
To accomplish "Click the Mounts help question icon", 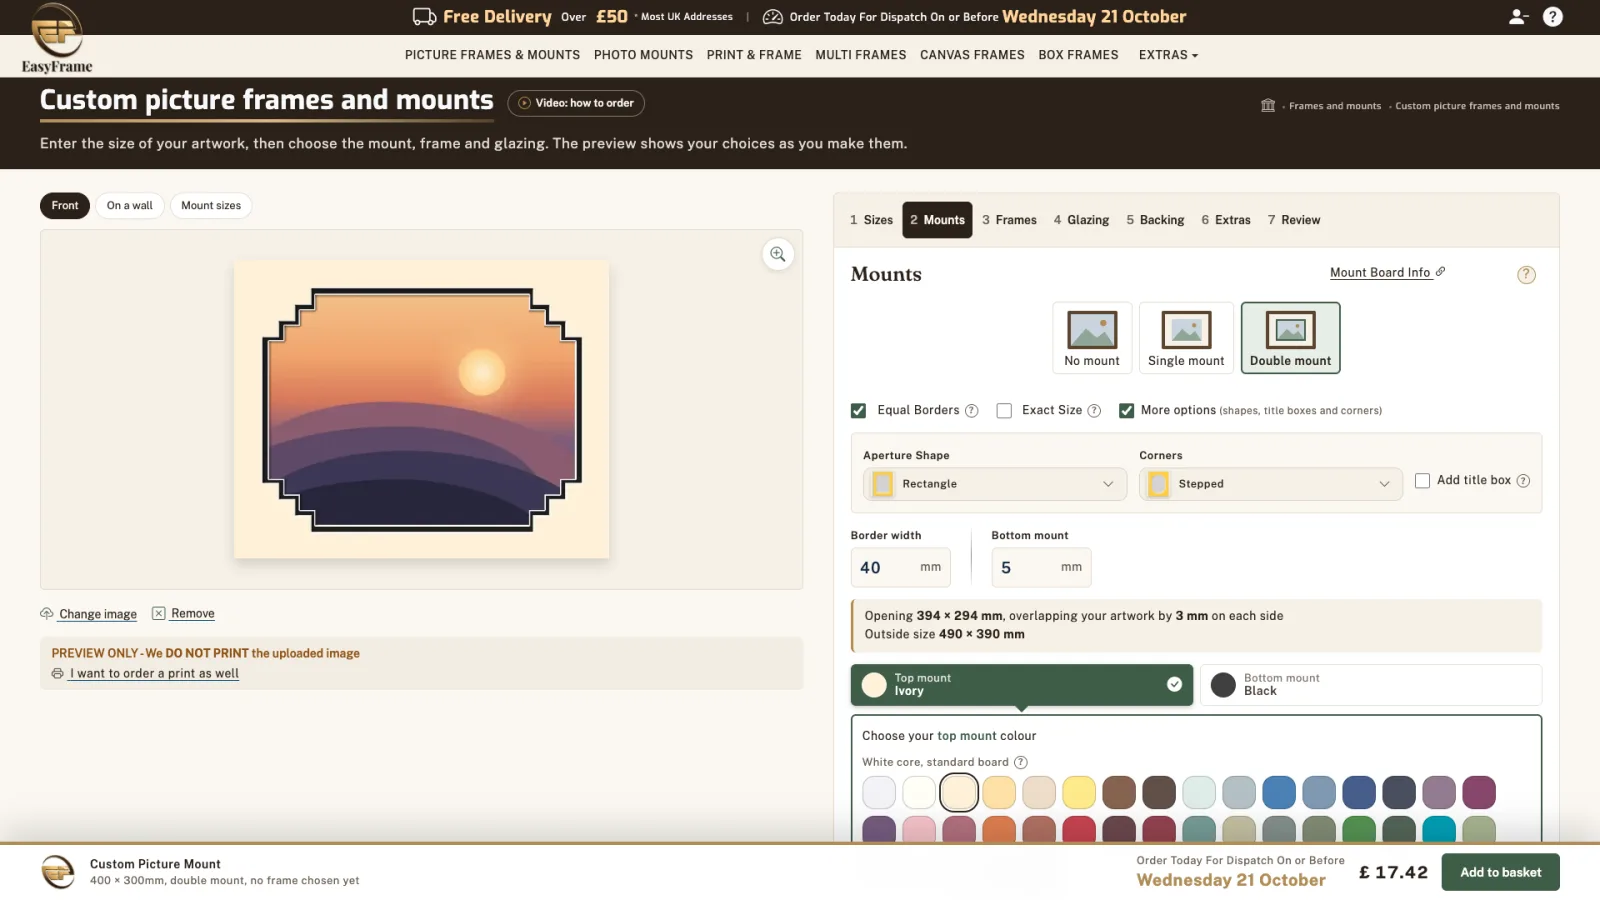I will tap(1526, 274).
